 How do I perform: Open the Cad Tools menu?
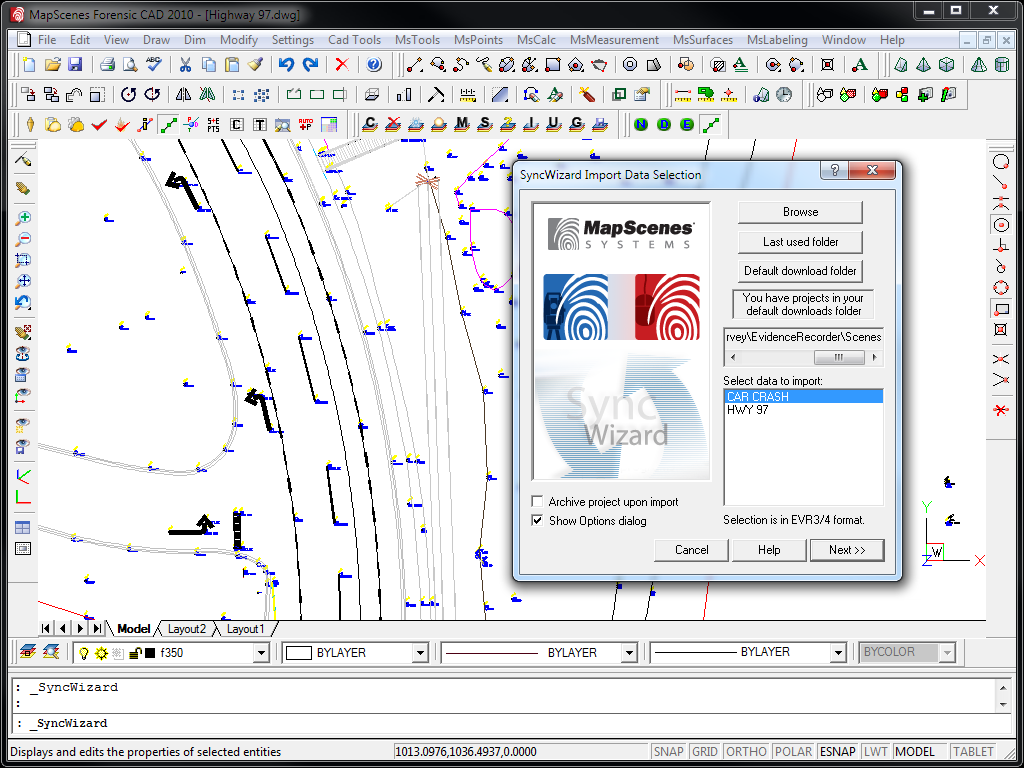[x=355, y=40]
